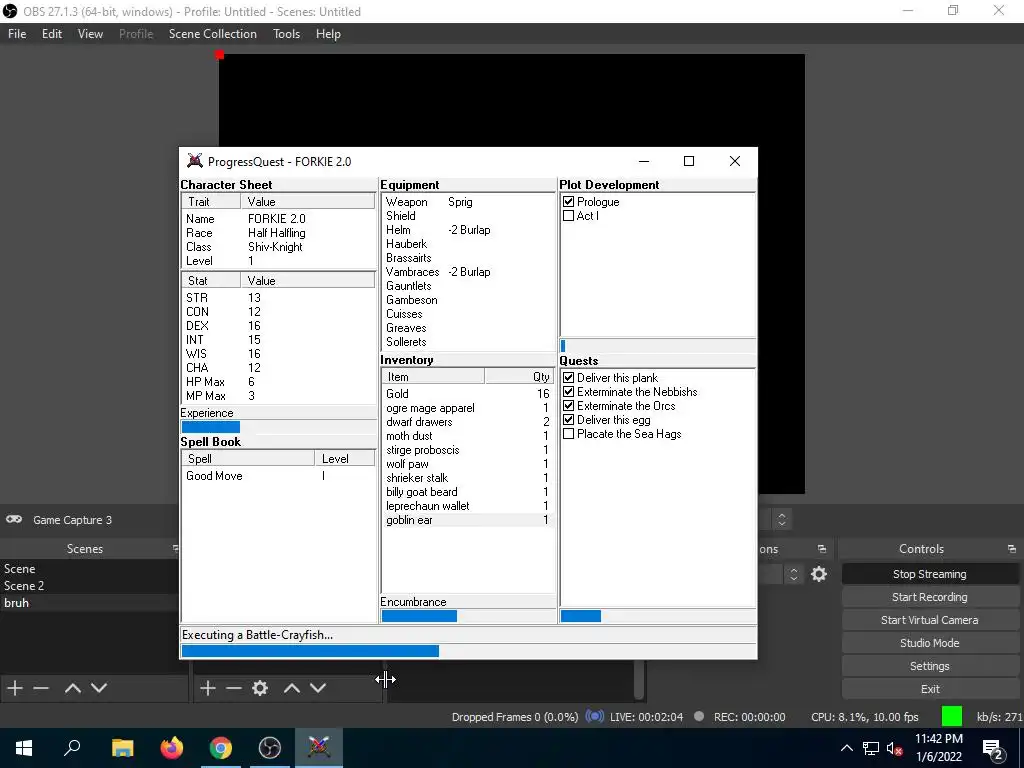This screenshot has width=1024, height=768.
Task: Toggle Exterminate the Orcs checkbox
Action: click(568, 406)
